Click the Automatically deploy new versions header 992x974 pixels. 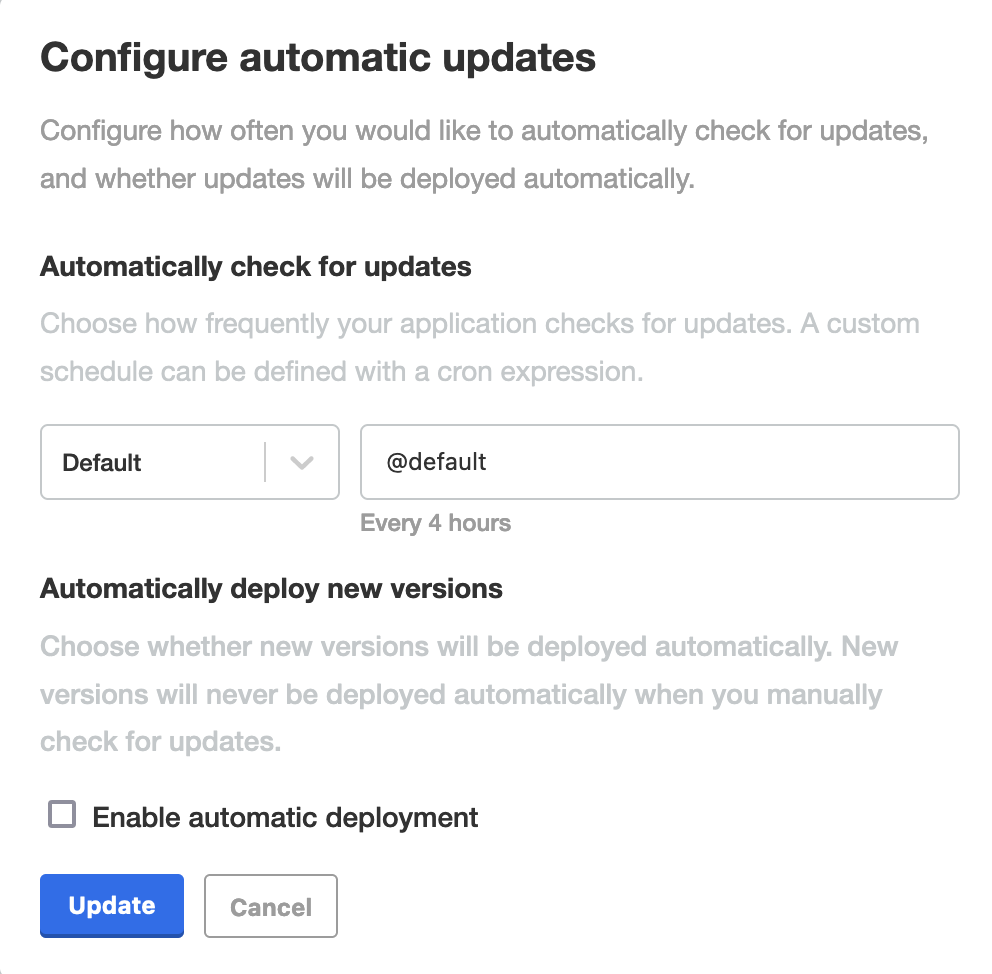(x=270, y=589)
